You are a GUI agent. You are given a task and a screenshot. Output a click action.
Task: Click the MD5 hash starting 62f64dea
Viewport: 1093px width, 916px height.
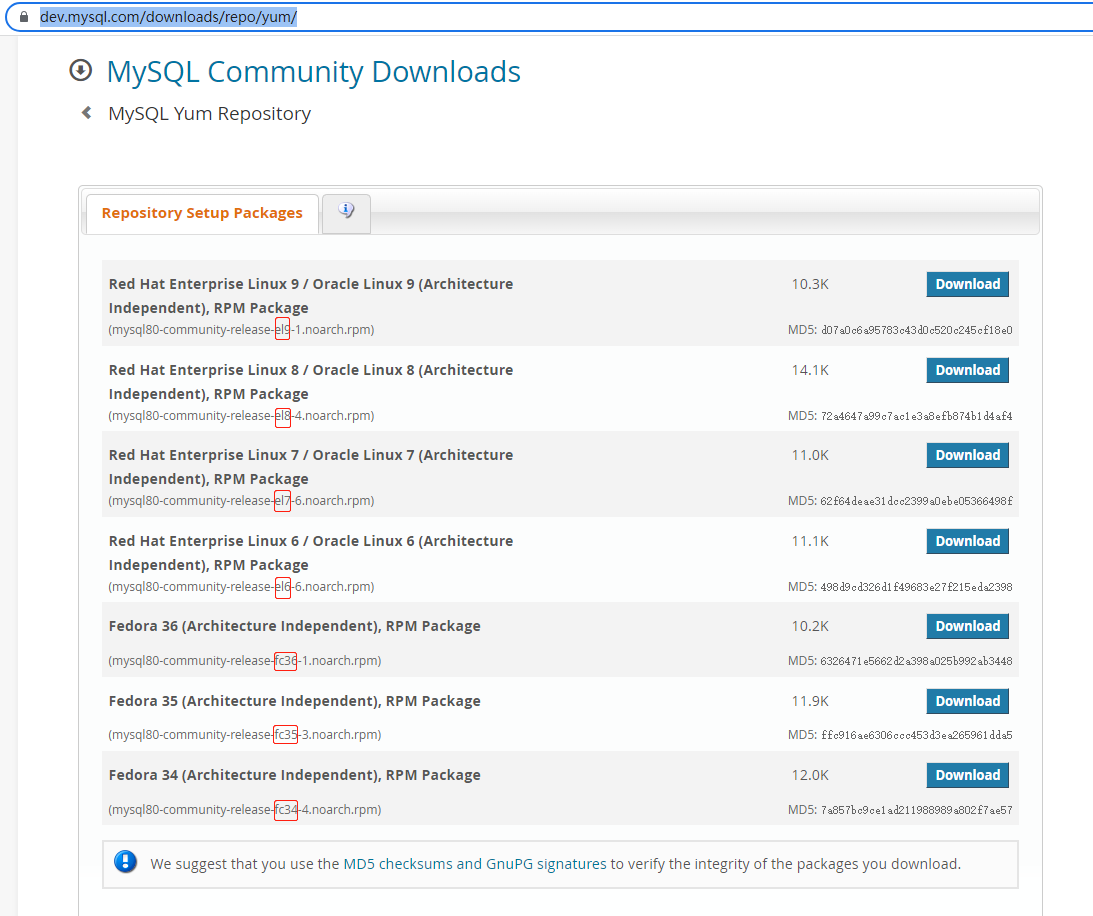point(917,501)
